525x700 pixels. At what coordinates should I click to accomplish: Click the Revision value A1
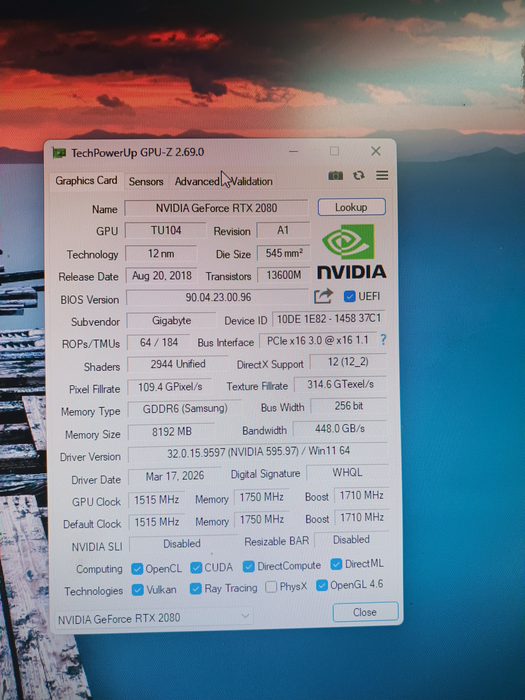tap(283, 230)
